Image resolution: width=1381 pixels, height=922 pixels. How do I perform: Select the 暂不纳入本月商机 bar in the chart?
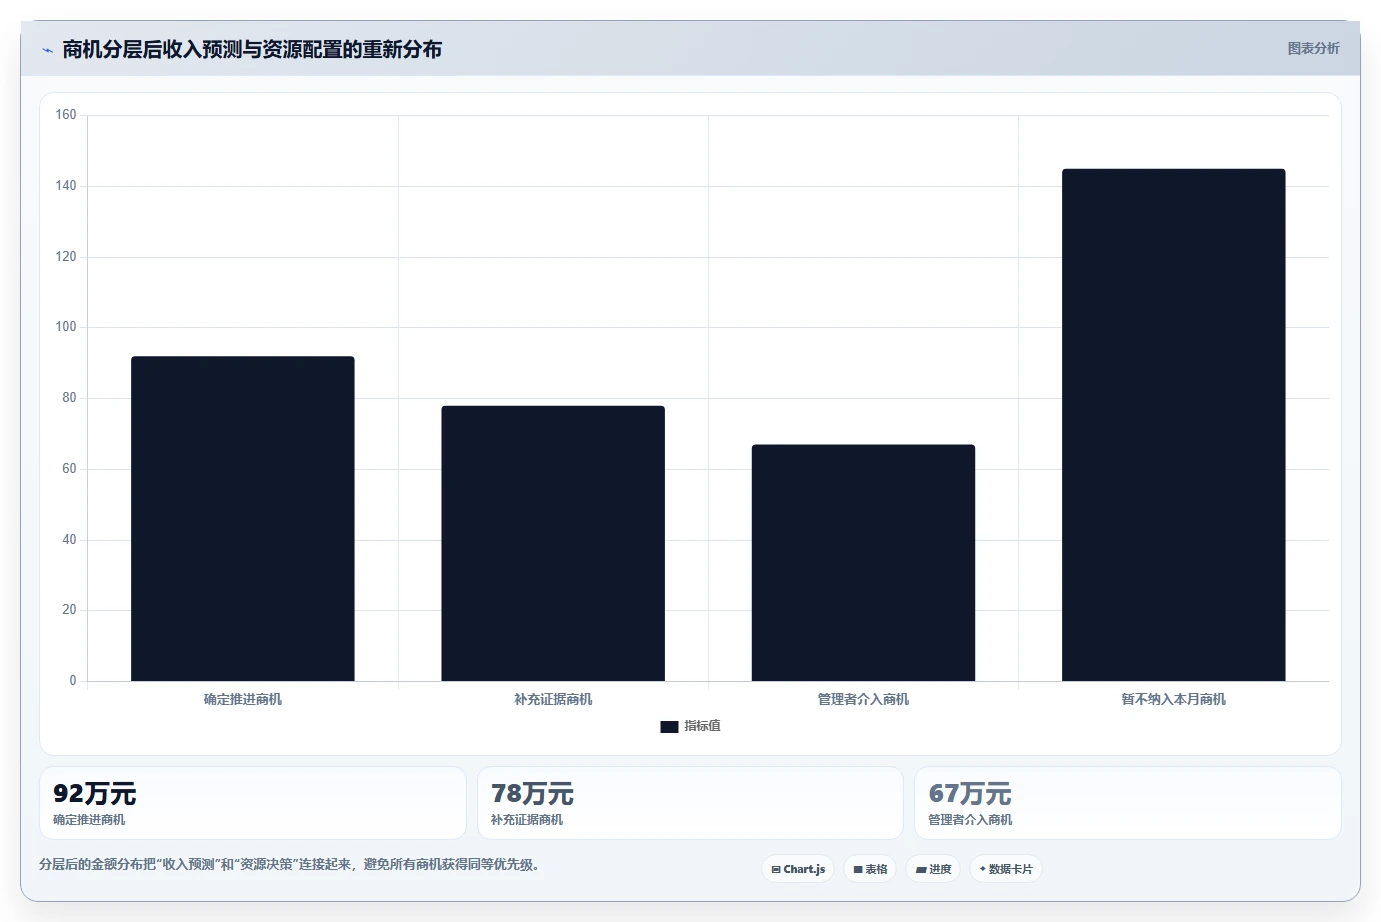1173,425
